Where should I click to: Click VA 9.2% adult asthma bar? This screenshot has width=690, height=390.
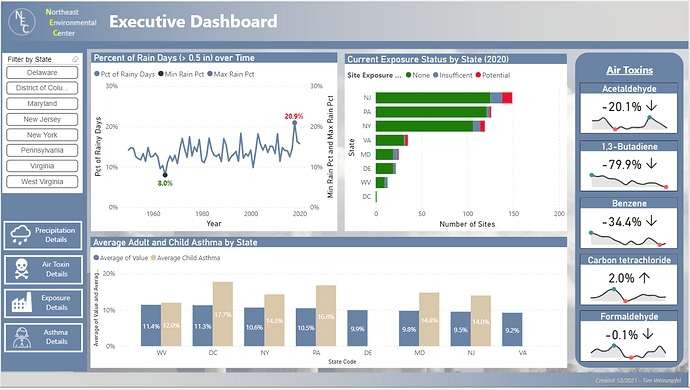pyautogui.click(x=512, y=329)
